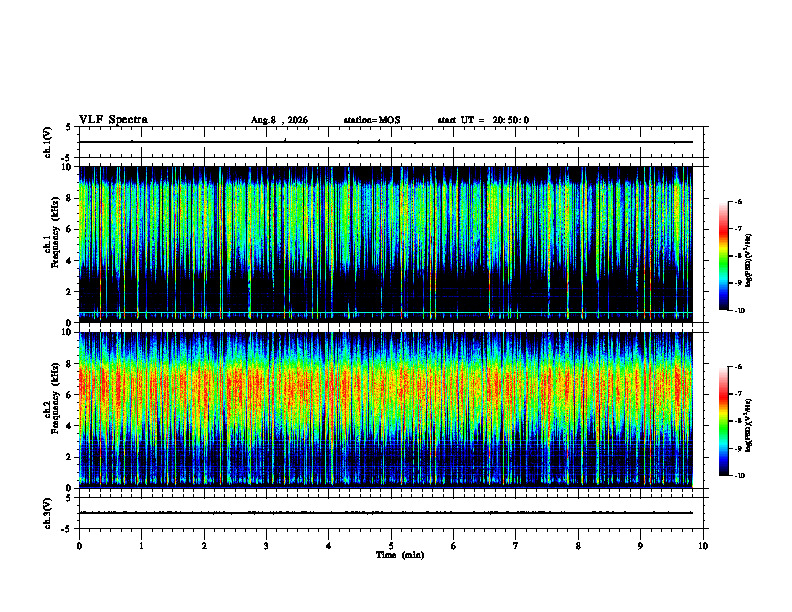
Task: Select the date text "Aug.8 , 2026"
Action: pos(279,120)
